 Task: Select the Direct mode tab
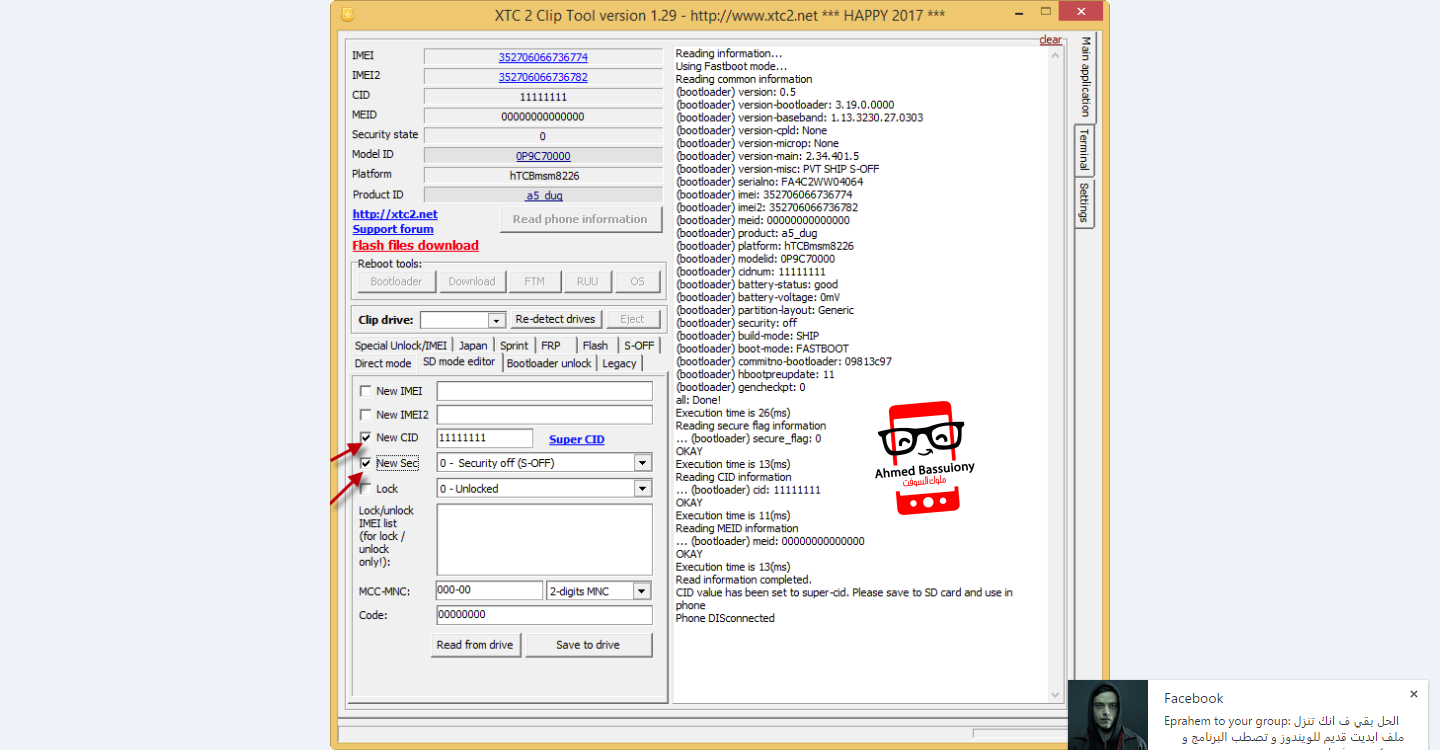[x=383, y=363]
